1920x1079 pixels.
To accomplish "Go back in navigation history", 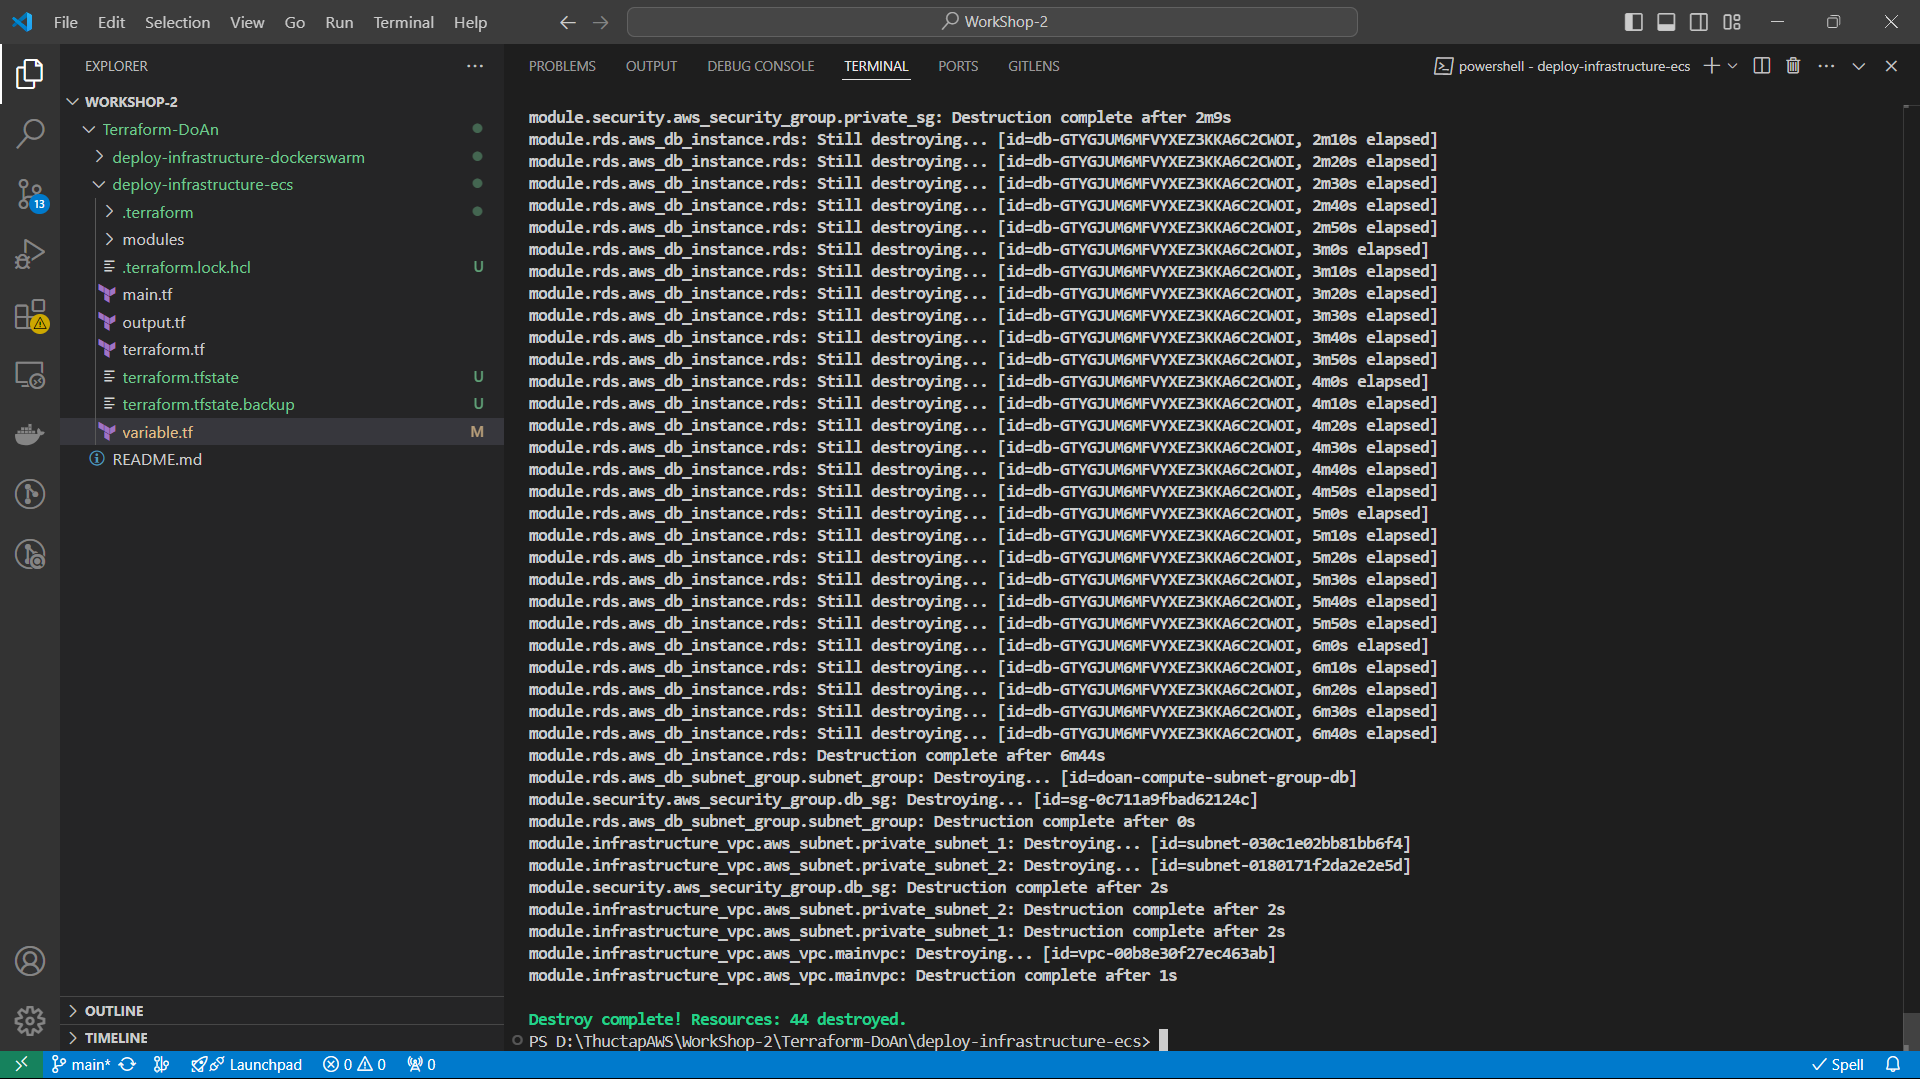I will click(568, 22).
